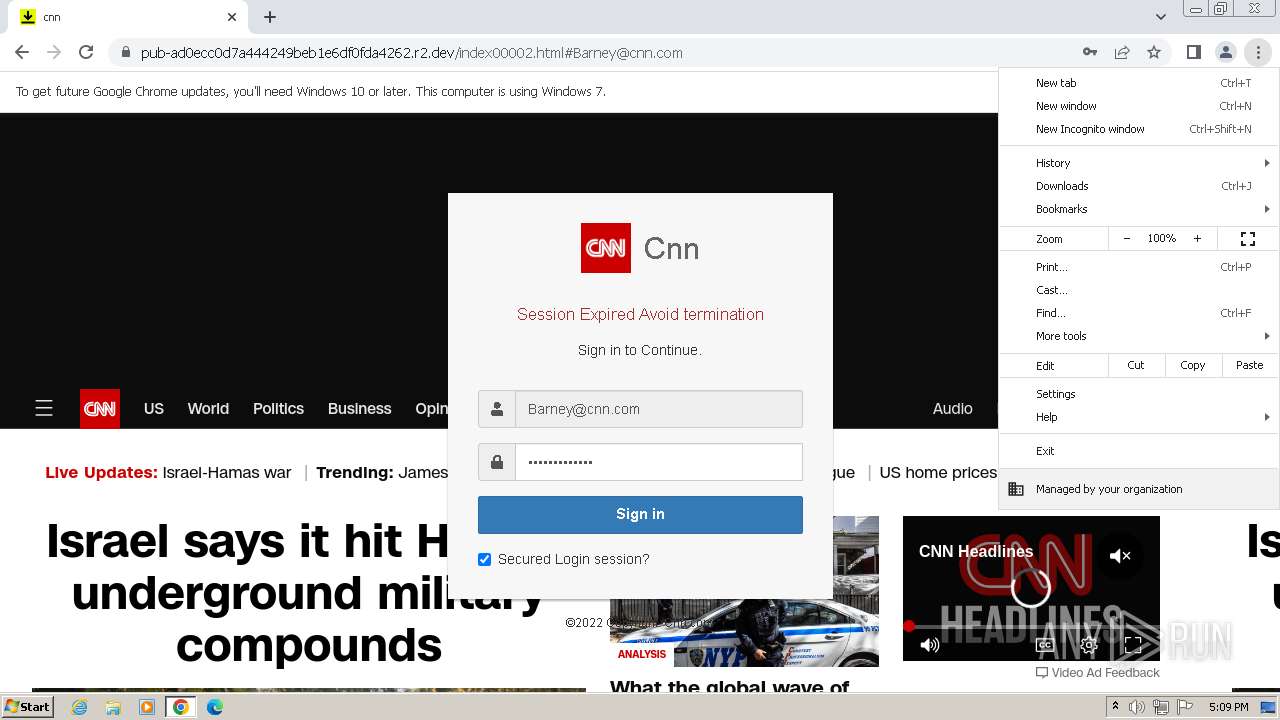Screen dimensions: 1280x720
Task: Toggle Chrome fullscreen mode icon
Action: point(1248,239)
